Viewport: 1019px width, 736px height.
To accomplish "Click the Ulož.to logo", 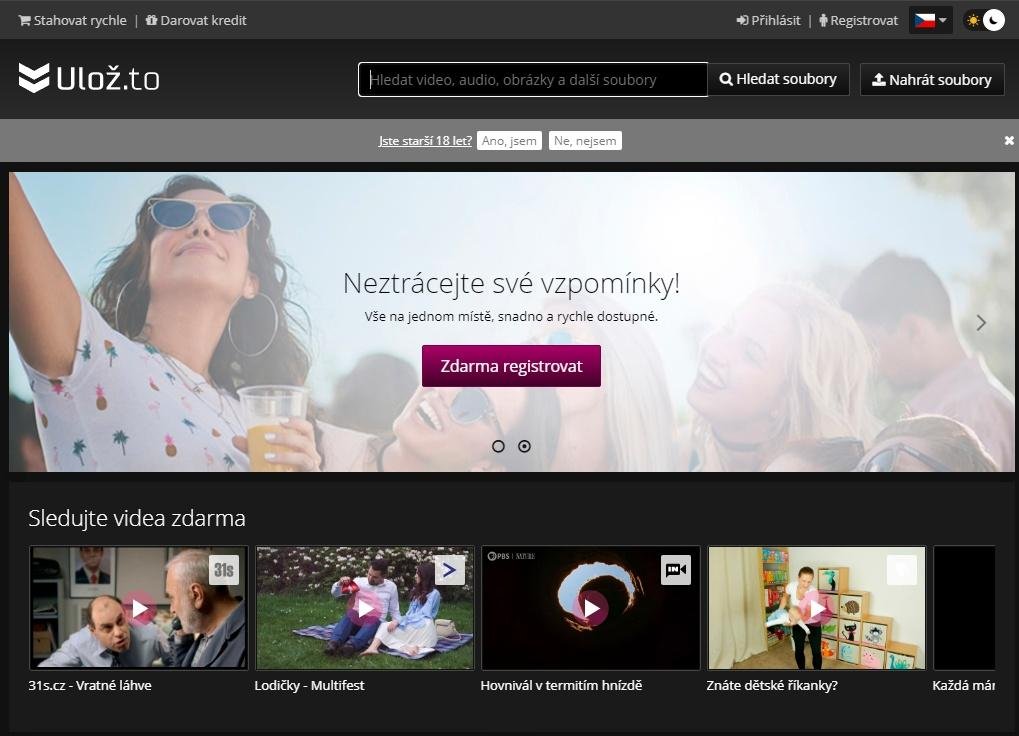I will pyautogui.click(x=89, y=79).
